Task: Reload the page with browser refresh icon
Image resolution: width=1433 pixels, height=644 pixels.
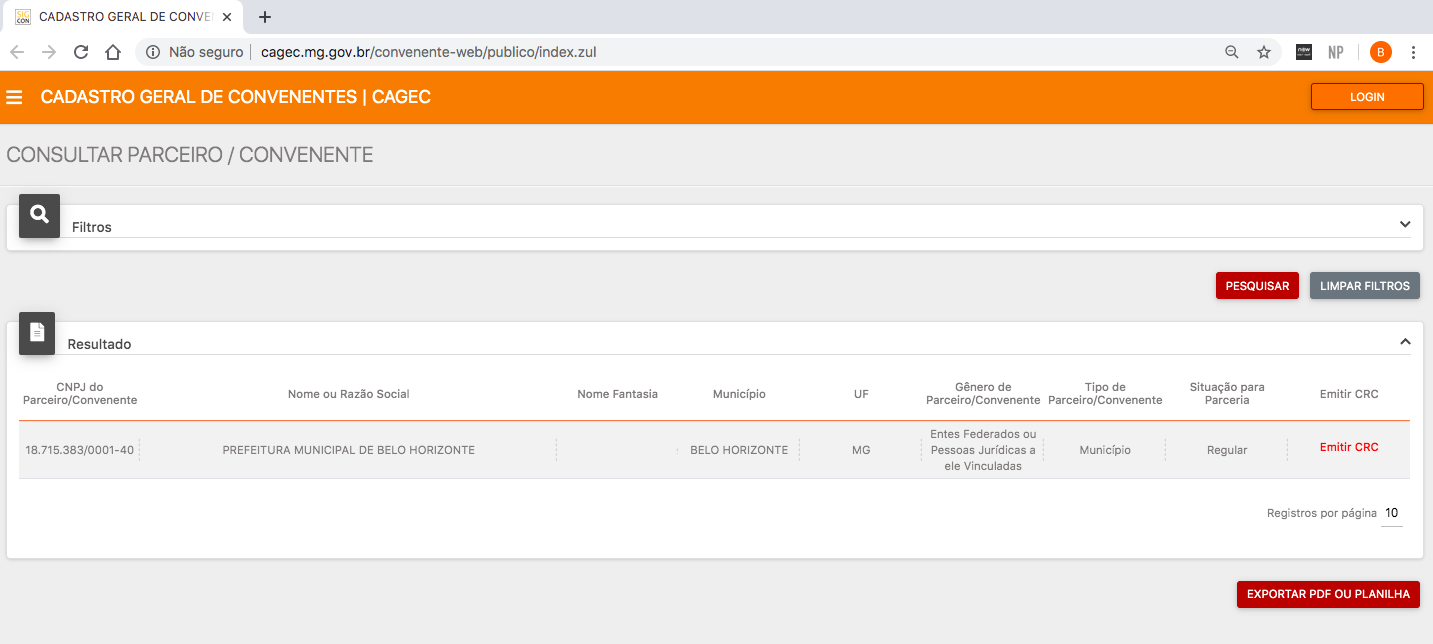Action: [81, 52]
